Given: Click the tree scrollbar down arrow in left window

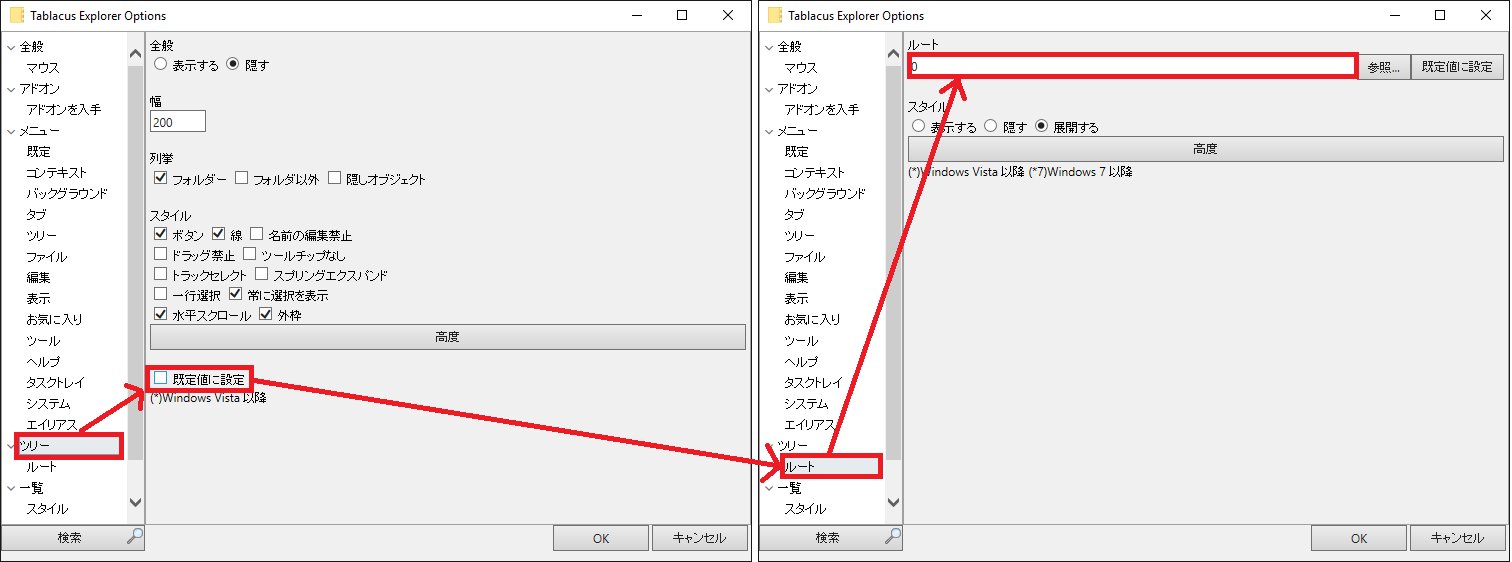Looking at the screenshot, I should pyautogui.click(x=136, y=502).
